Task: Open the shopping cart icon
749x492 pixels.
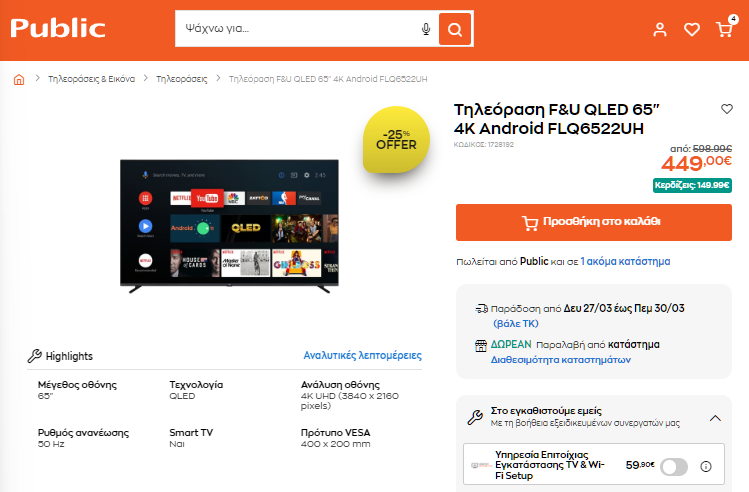Action: pyautogui.click(x=724, y=30)
